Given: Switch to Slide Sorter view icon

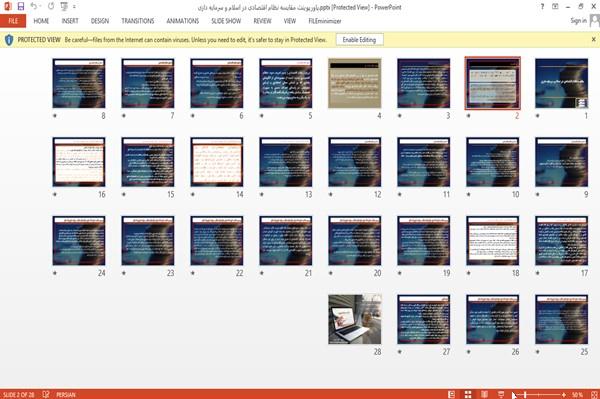Looking at the screenshot, I should (x=468, y=394).
